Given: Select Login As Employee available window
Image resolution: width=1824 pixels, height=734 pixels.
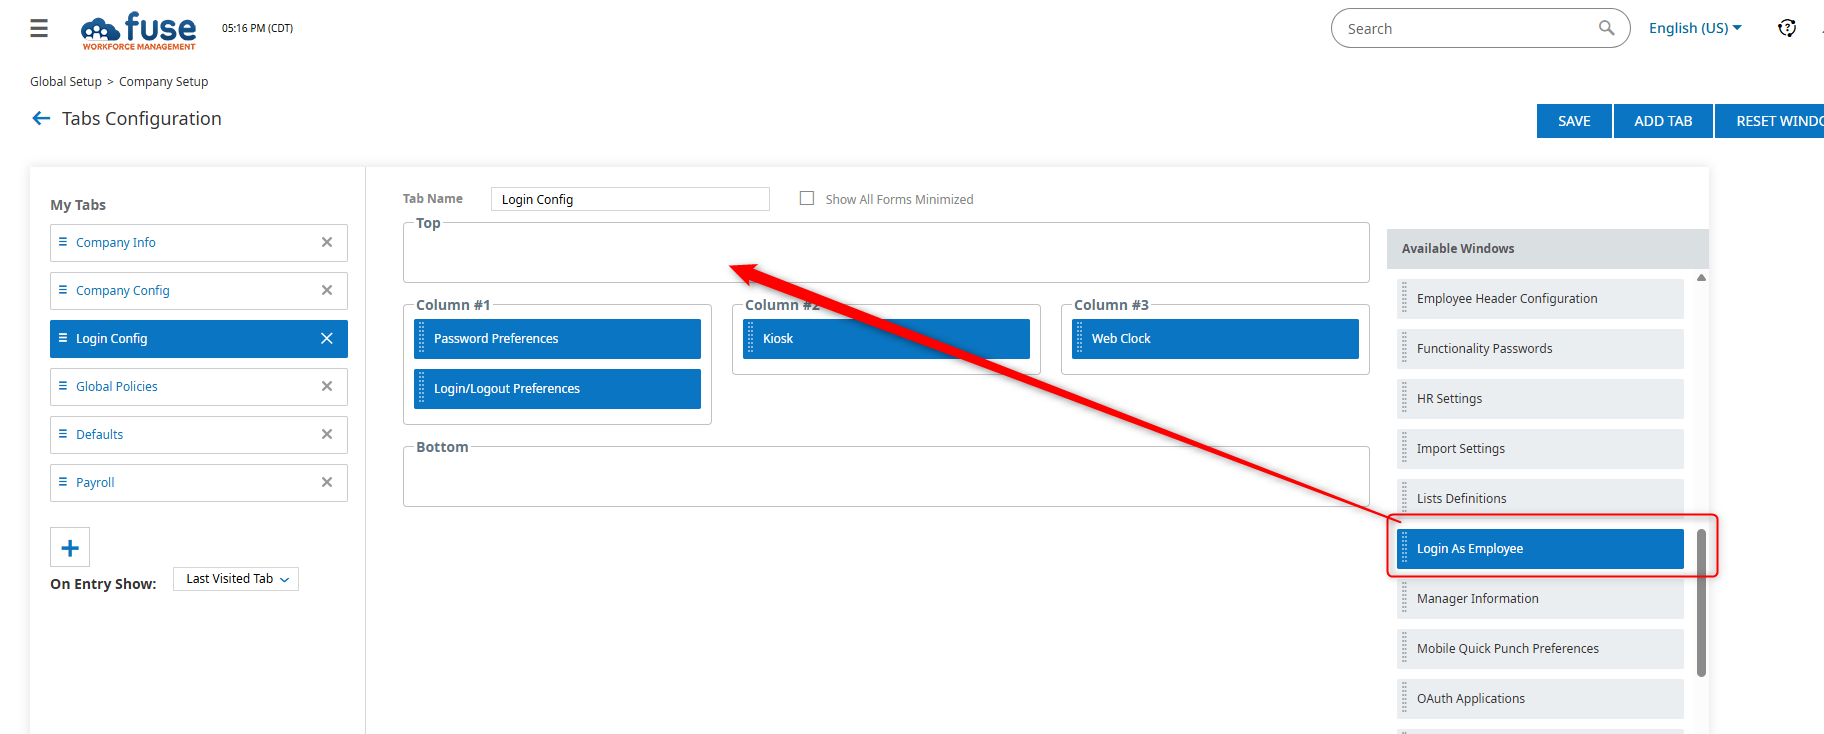Looking at the screenshot, I should 1540,549.
